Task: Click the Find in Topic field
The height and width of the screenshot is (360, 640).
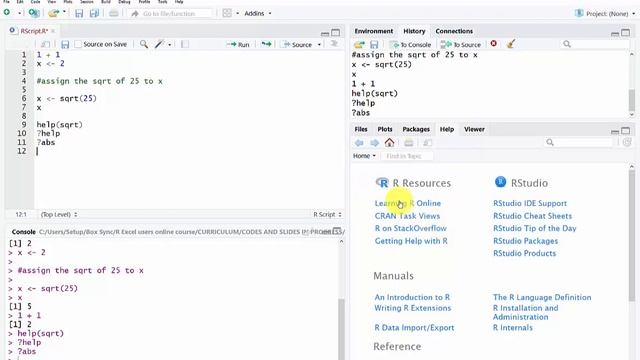Action: (407, 156)
